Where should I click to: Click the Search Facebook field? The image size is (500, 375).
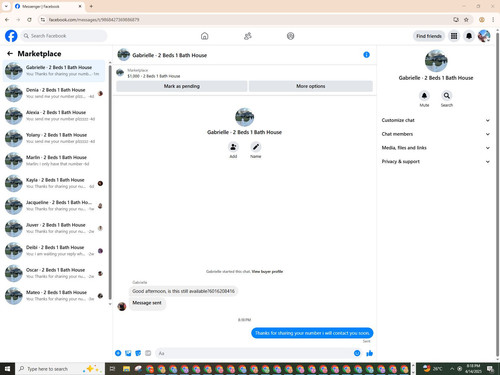click(x=64, y=36)
